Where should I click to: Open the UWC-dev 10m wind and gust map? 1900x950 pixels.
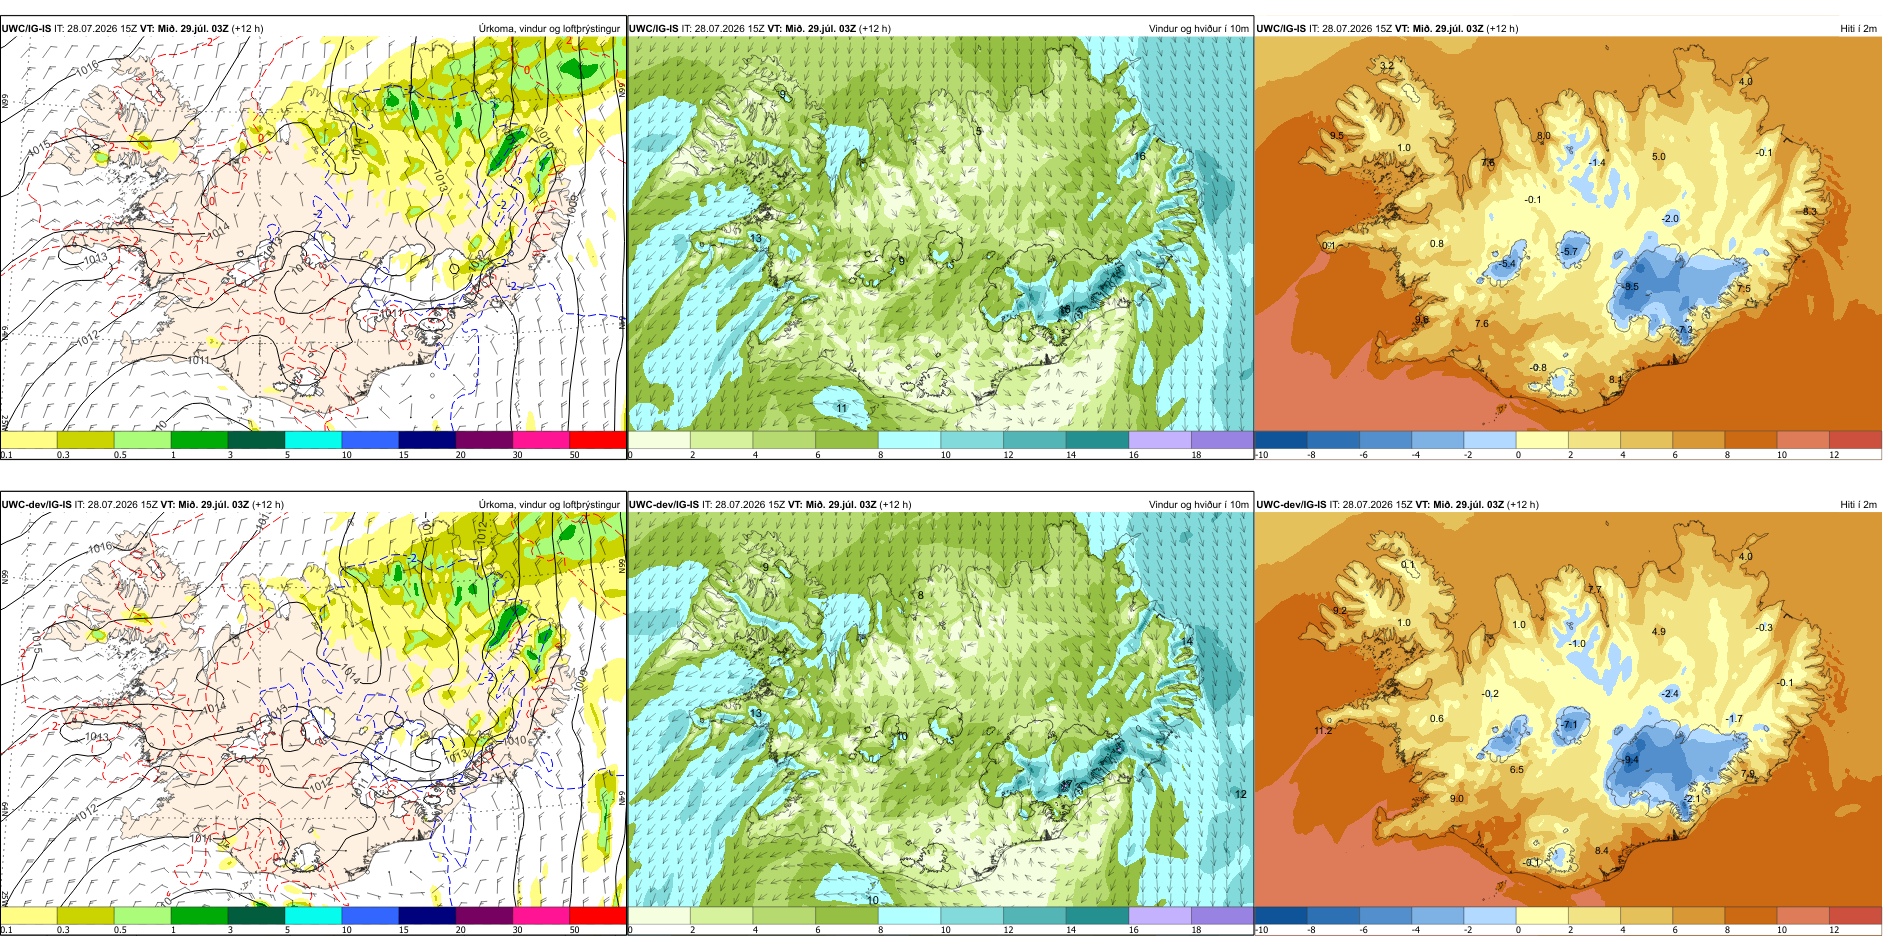940,709
